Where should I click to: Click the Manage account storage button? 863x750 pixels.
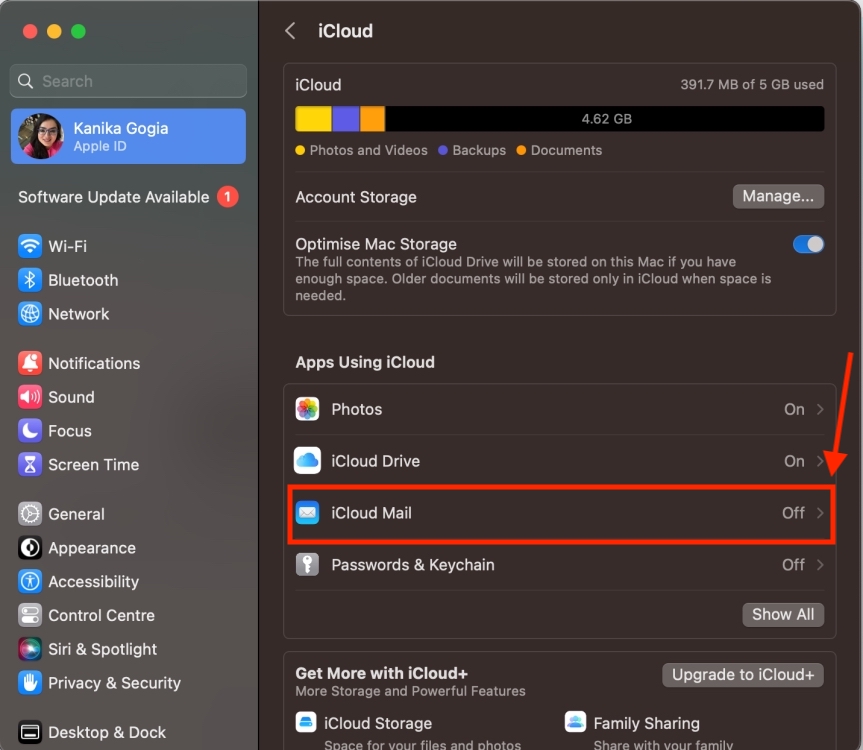tap(778, 196)
